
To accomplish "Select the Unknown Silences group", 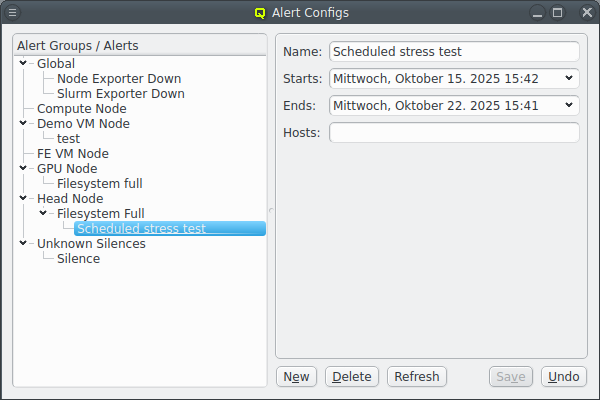I will pyautogui.click(x=91, y=243).
